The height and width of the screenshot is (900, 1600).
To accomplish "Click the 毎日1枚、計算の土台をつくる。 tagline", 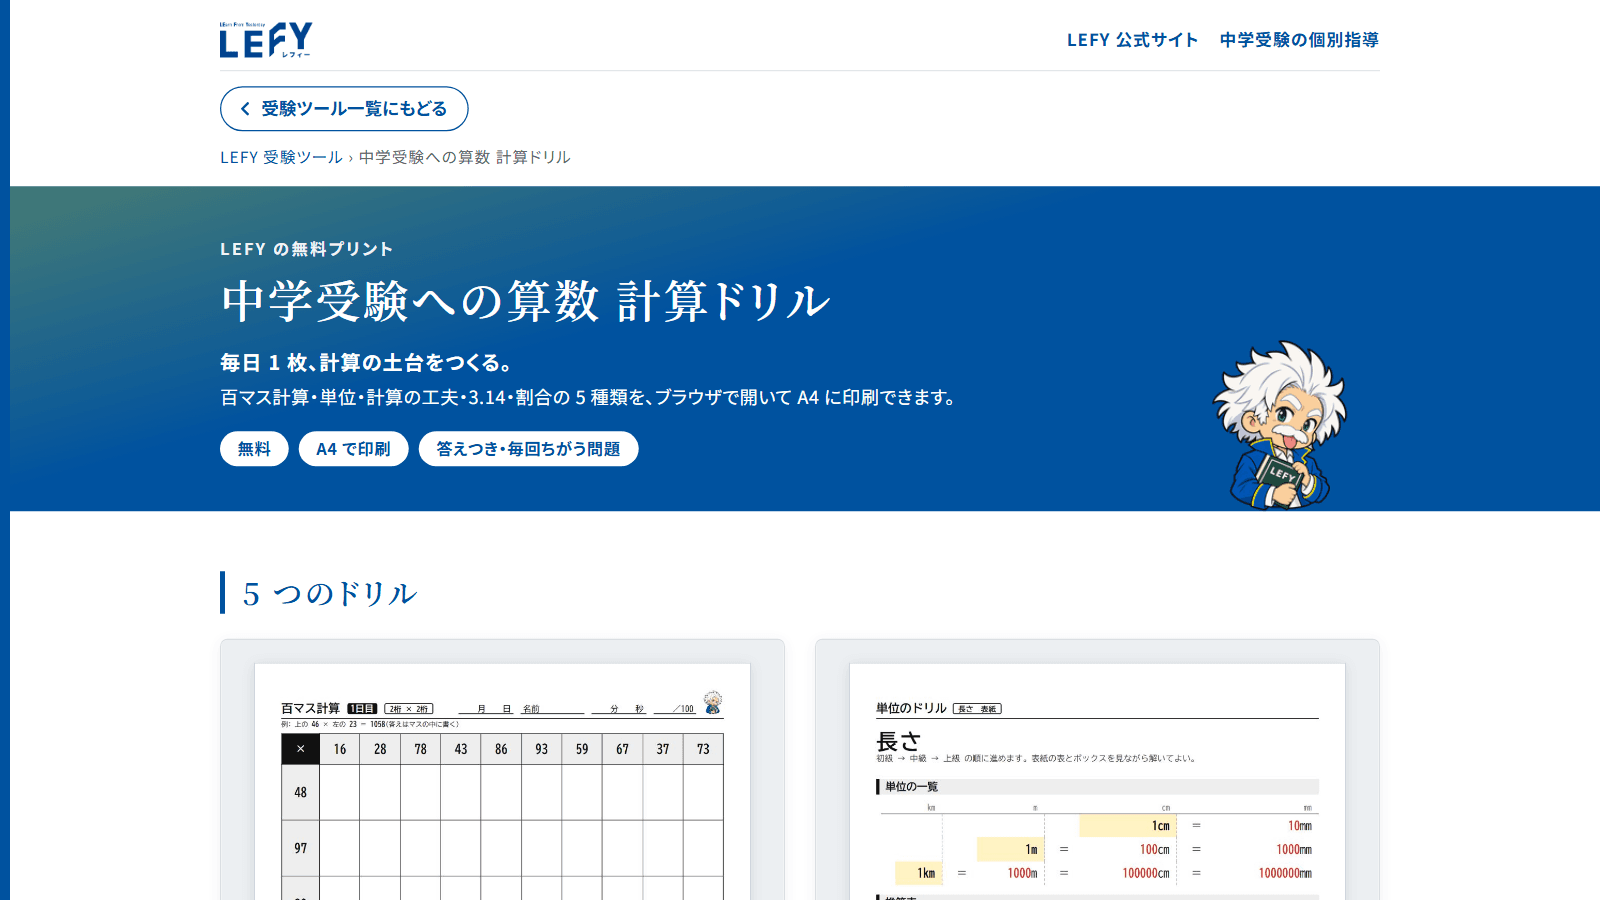I will pyautogui.click(x=367, y=362).
